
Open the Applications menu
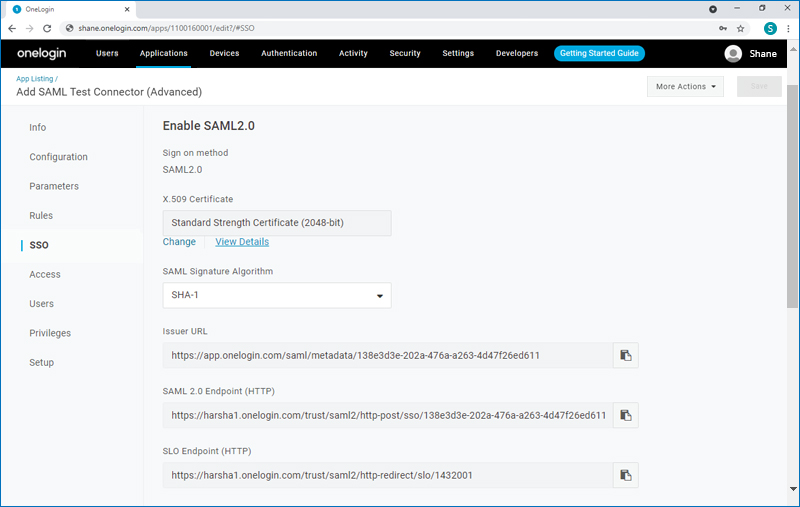pos(164,53)
